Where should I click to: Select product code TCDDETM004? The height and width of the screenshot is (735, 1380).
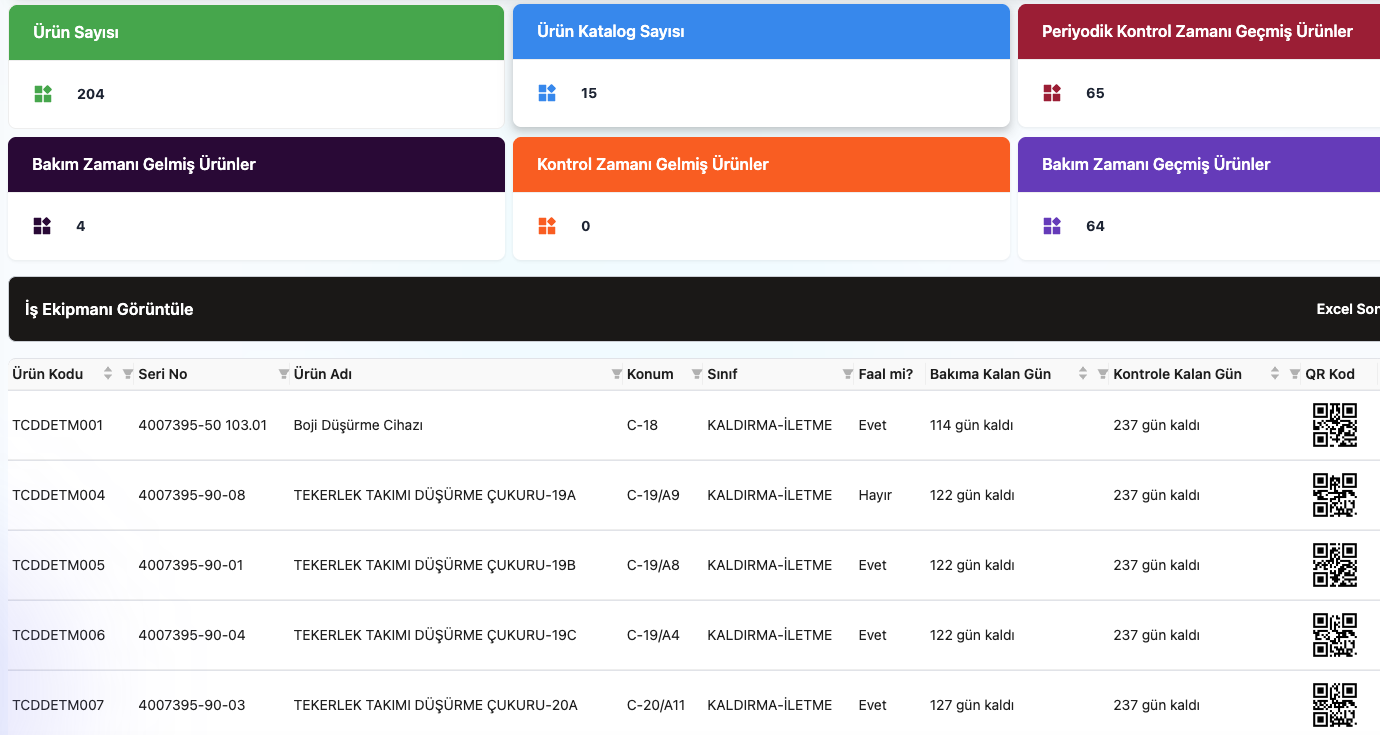click(x=59, y=495)
